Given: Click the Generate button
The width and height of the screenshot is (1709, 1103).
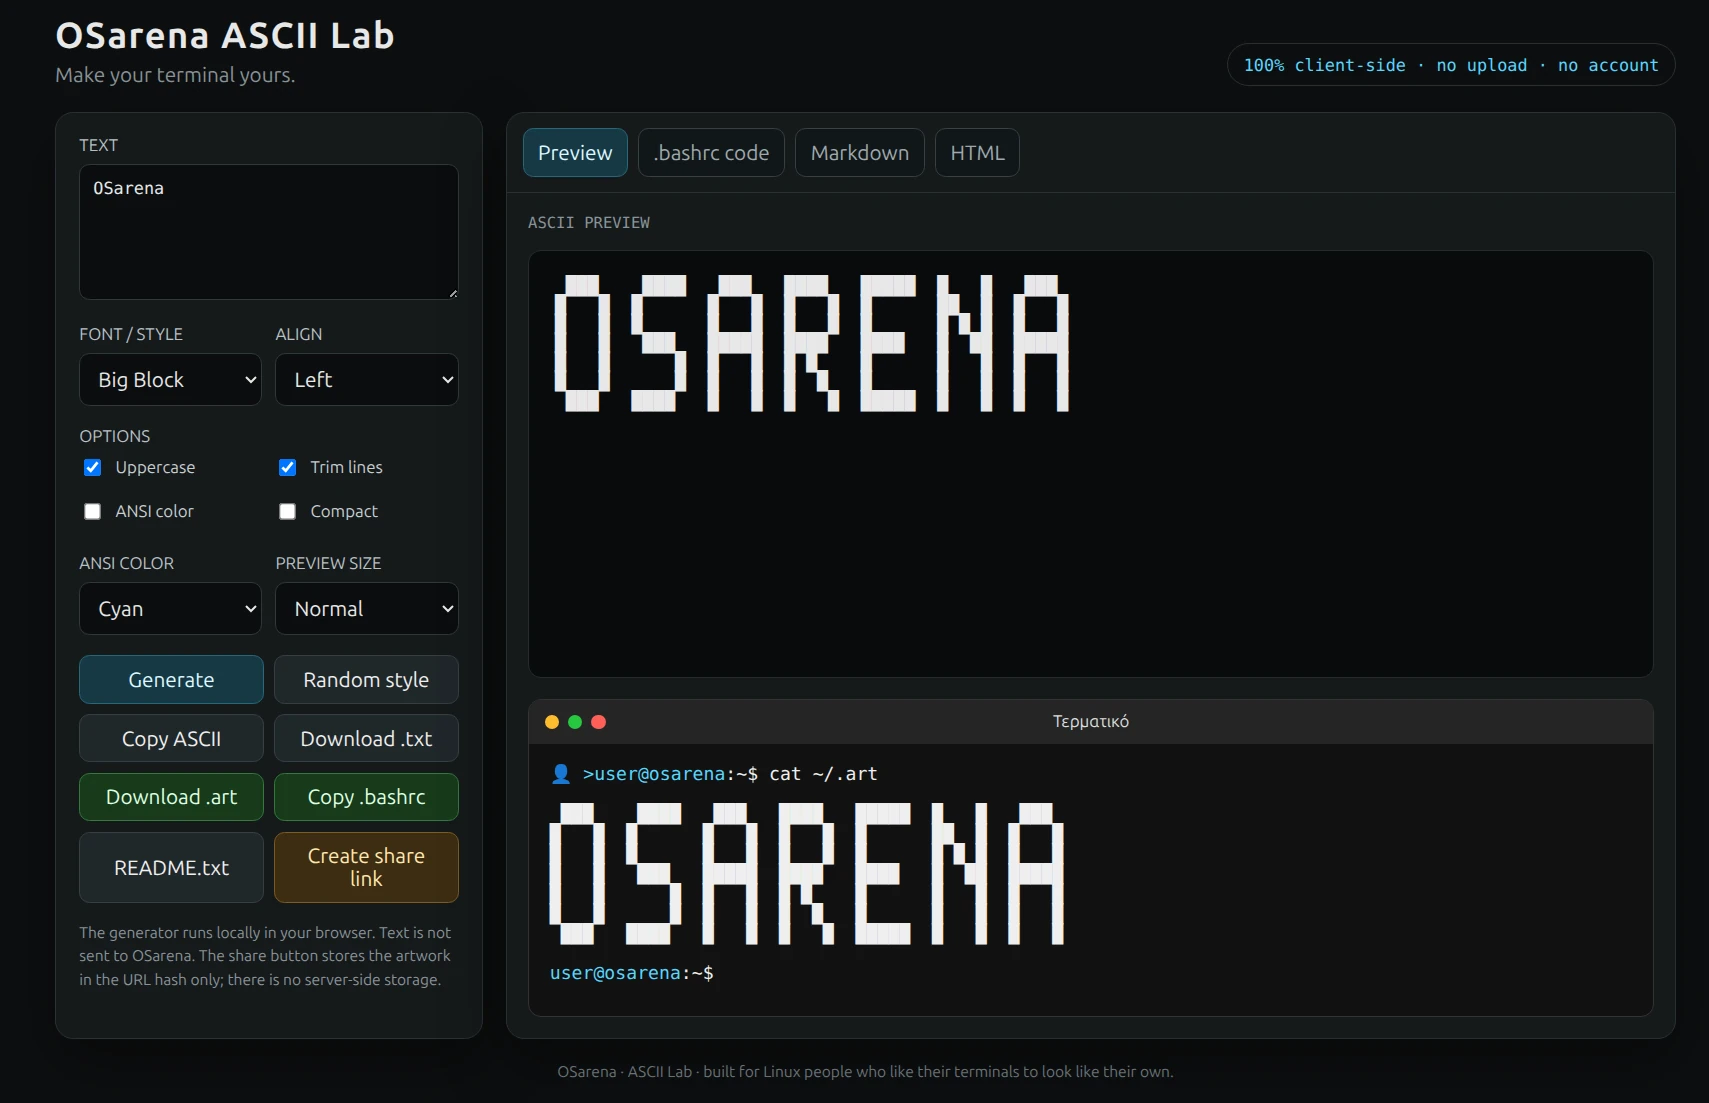Looking at the screenshot, I should (x=171, y=680).
